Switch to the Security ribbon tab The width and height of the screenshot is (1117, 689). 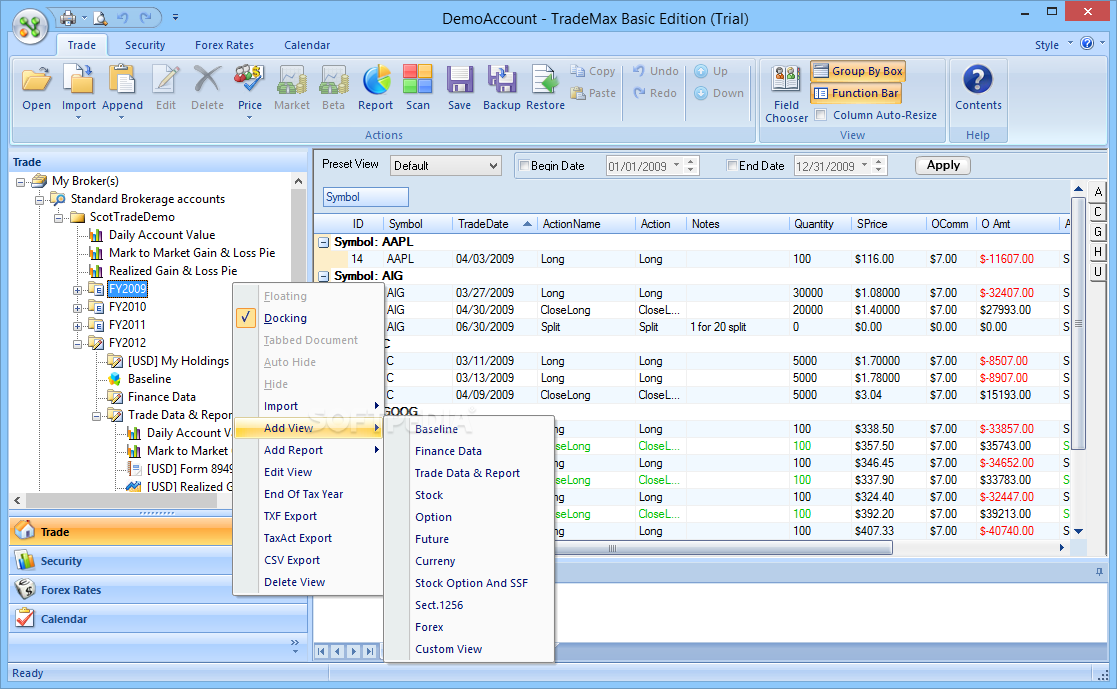145,45
